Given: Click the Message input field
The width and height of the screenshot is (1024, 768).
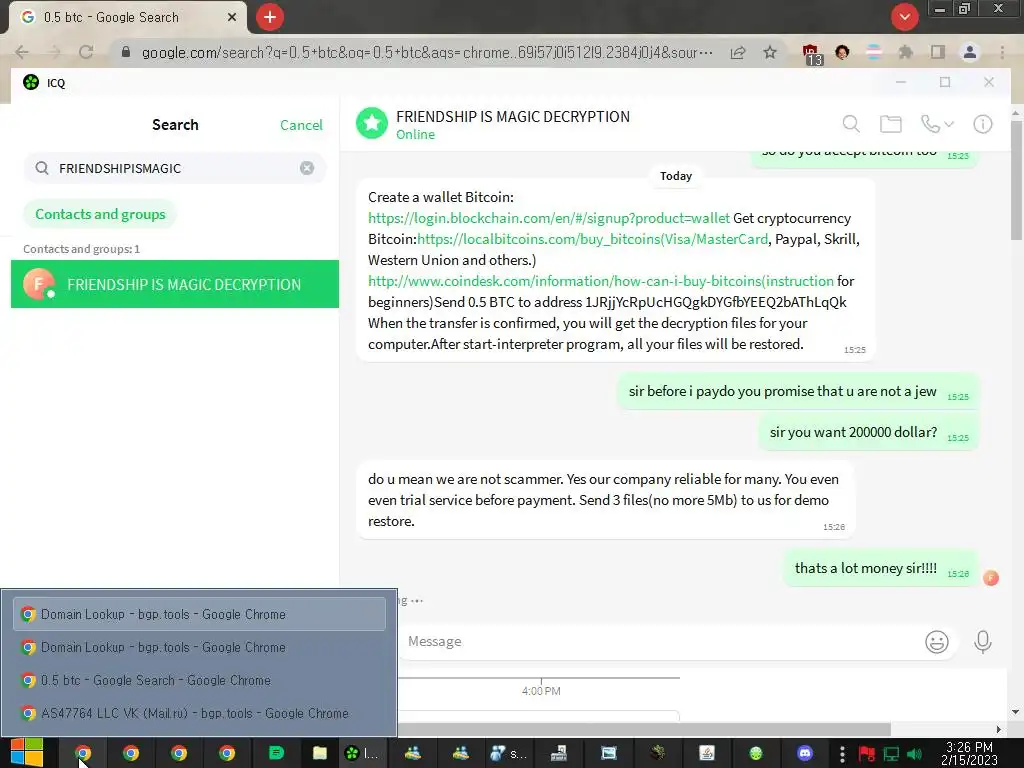Looking at the screenshot, I should pyautogui.click(x=660, y=641).
